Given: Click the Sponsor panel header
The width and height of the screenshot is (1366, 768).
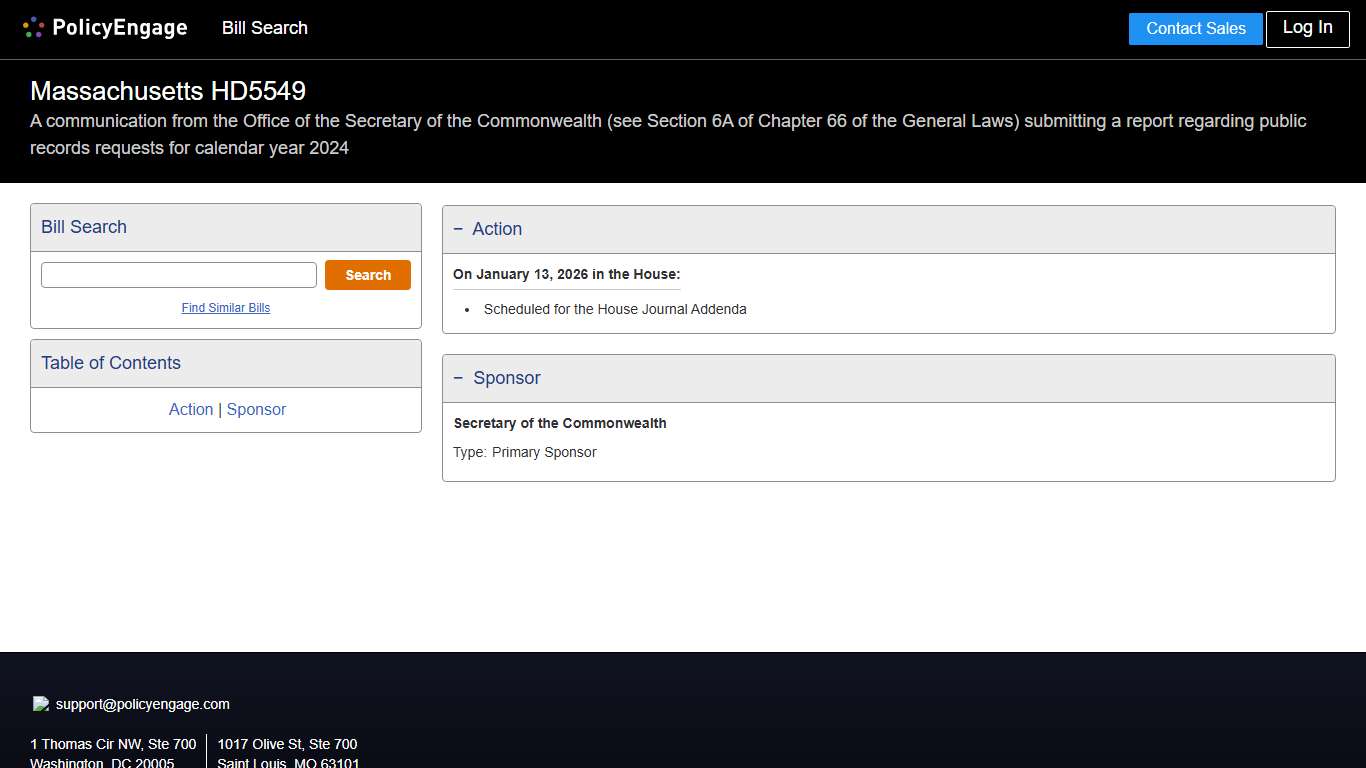Looking at the screenshot, I should (x=508, y=378).
